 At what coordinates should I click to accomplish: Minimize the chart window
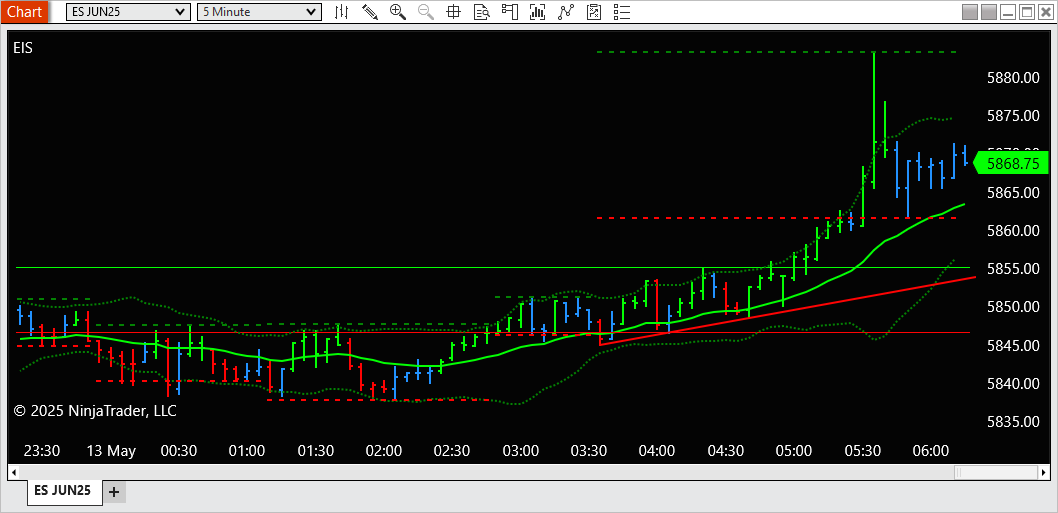pos(1008,11)
